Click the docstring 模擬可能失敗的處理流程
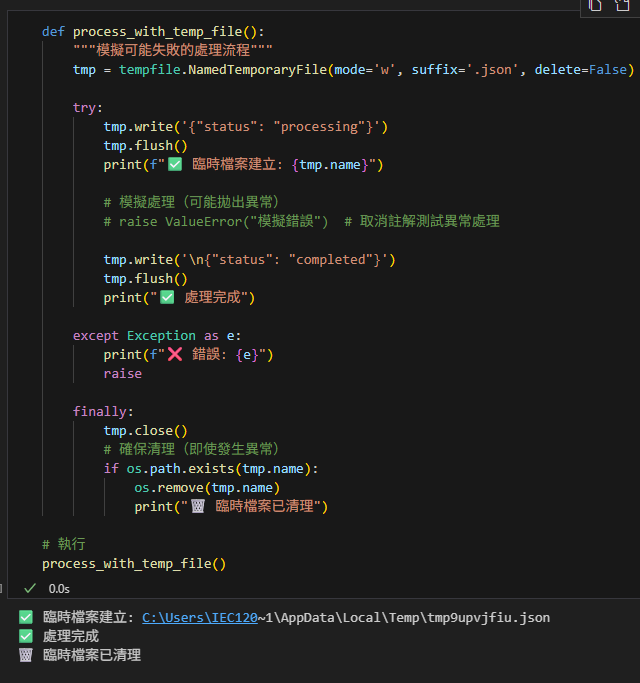The image size is (640, 683). (173, 50)
